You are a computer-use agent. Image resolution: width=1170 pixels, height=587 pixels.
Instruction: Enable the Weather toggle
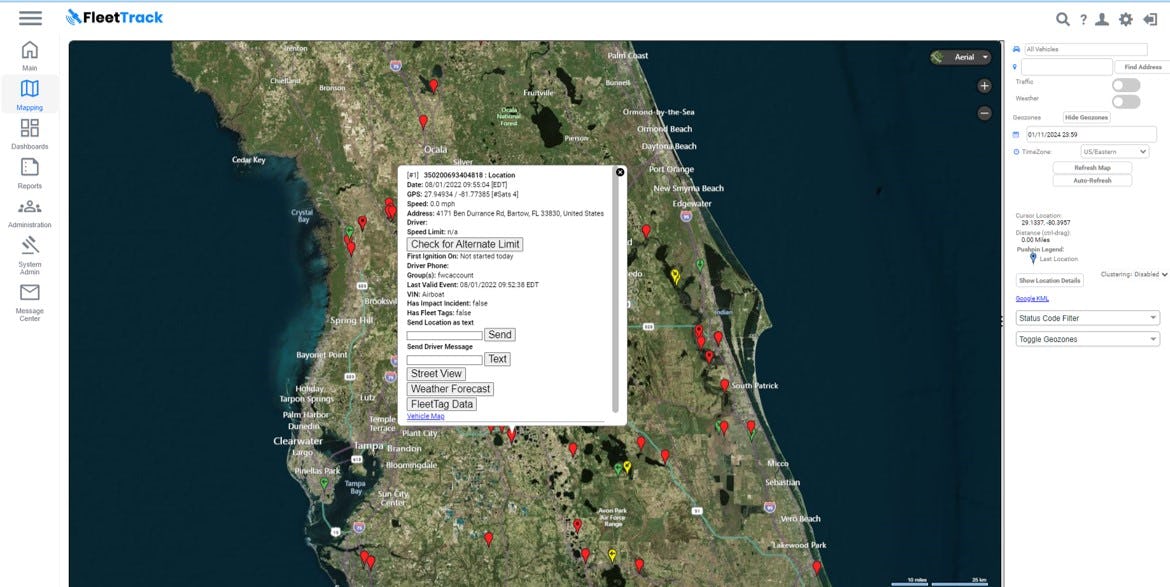pyautogui.click(x=1126, y=101)
